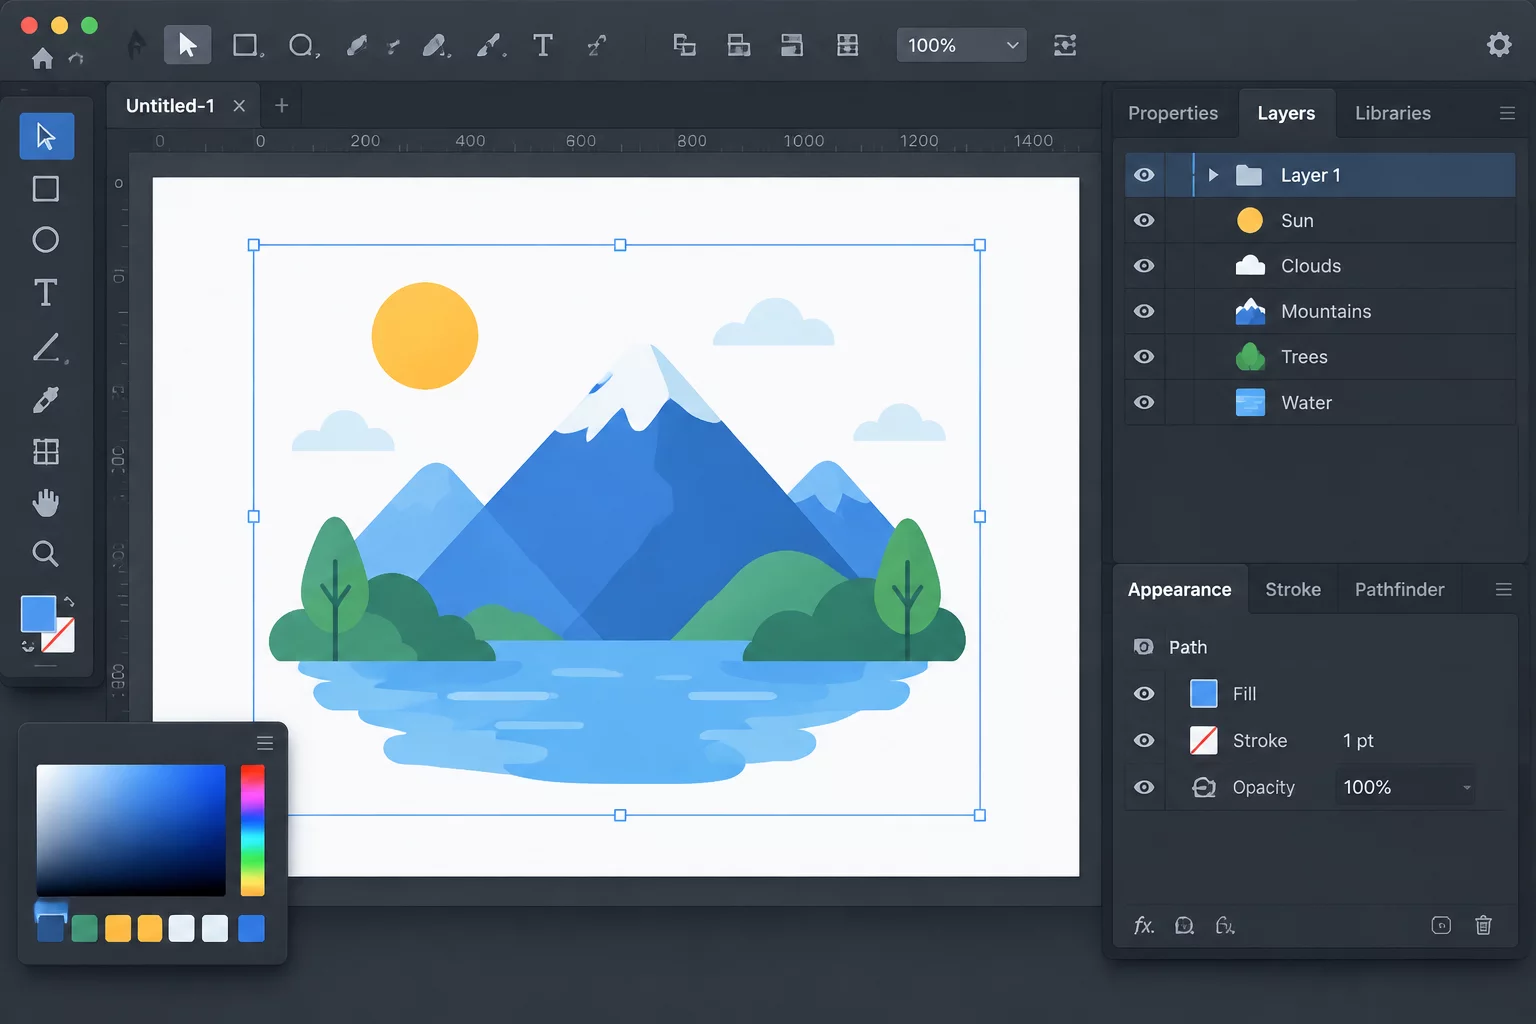Viewport: 1536px width, 1024px height.
Task: Open the 100% zoom dropdown
Action: click(x=961, y=45)
